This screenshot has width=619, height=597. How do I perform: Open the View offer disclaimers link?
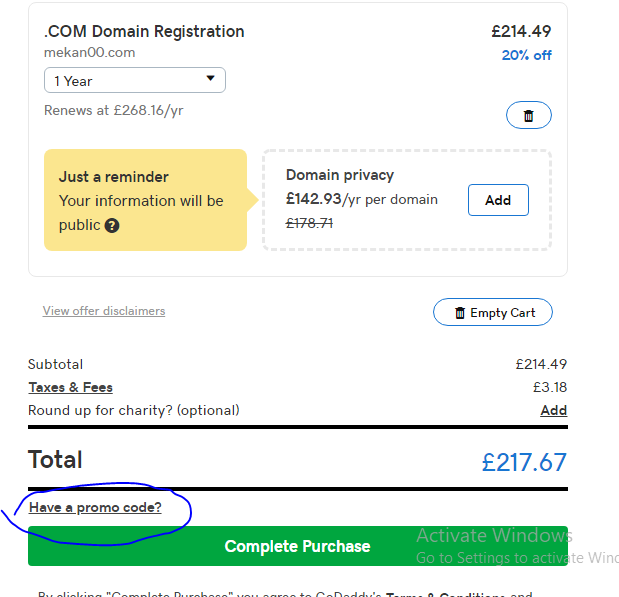tap(104, 311)
